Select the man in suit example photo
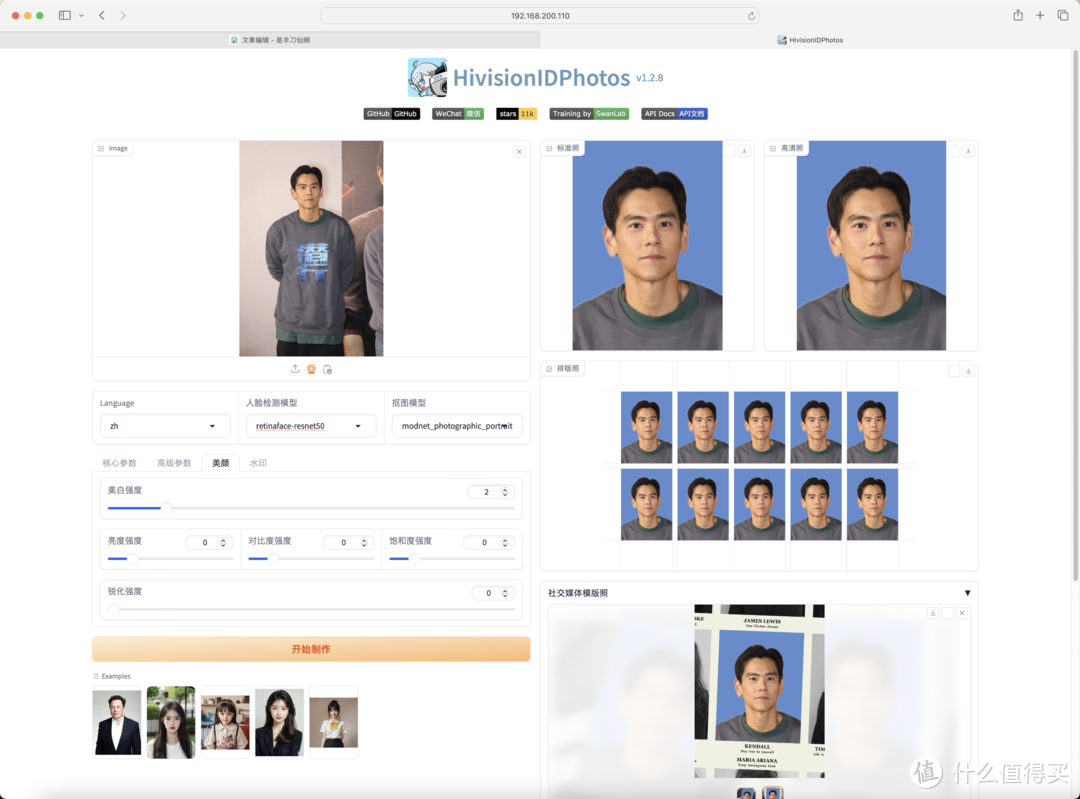The image size is (1080, 799). click(x=117, y=722)
